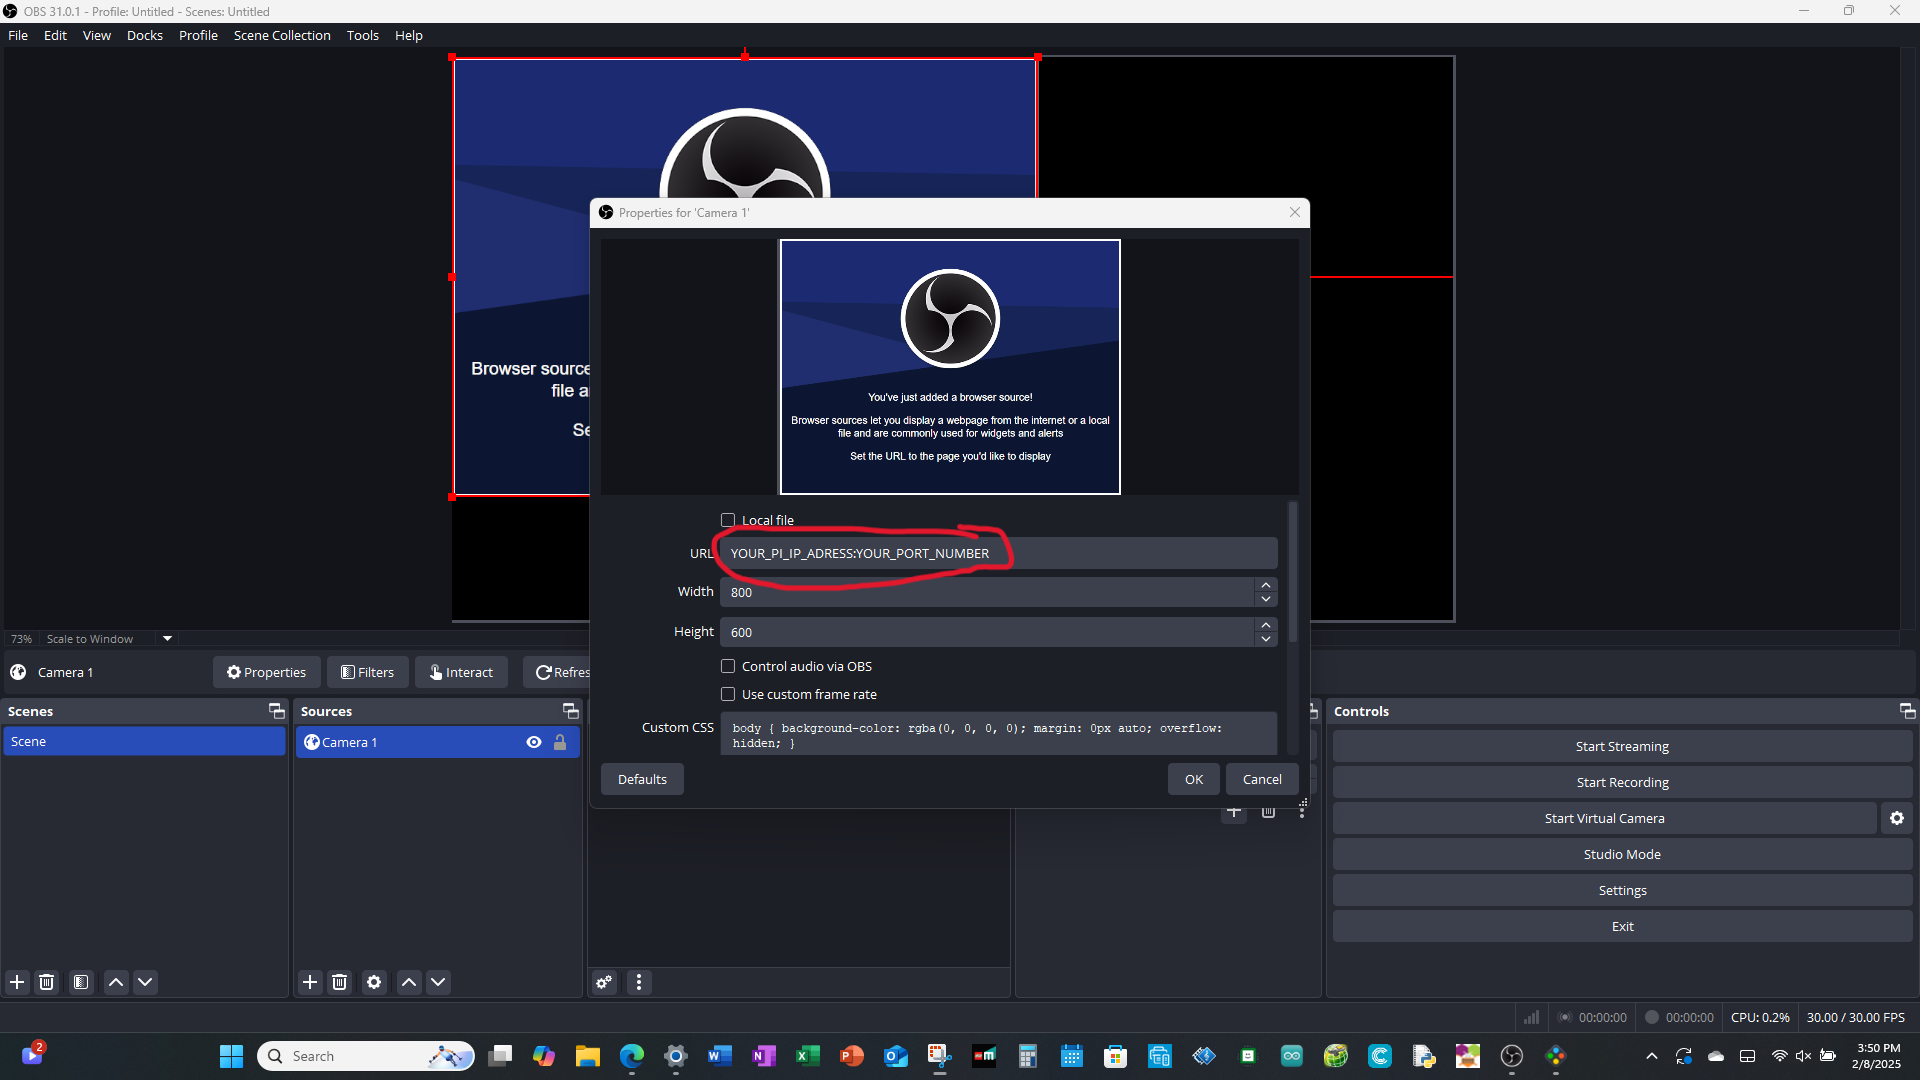
Task: Open PowerPoint from the taskbar
Action: click(x=851, y=1056)
